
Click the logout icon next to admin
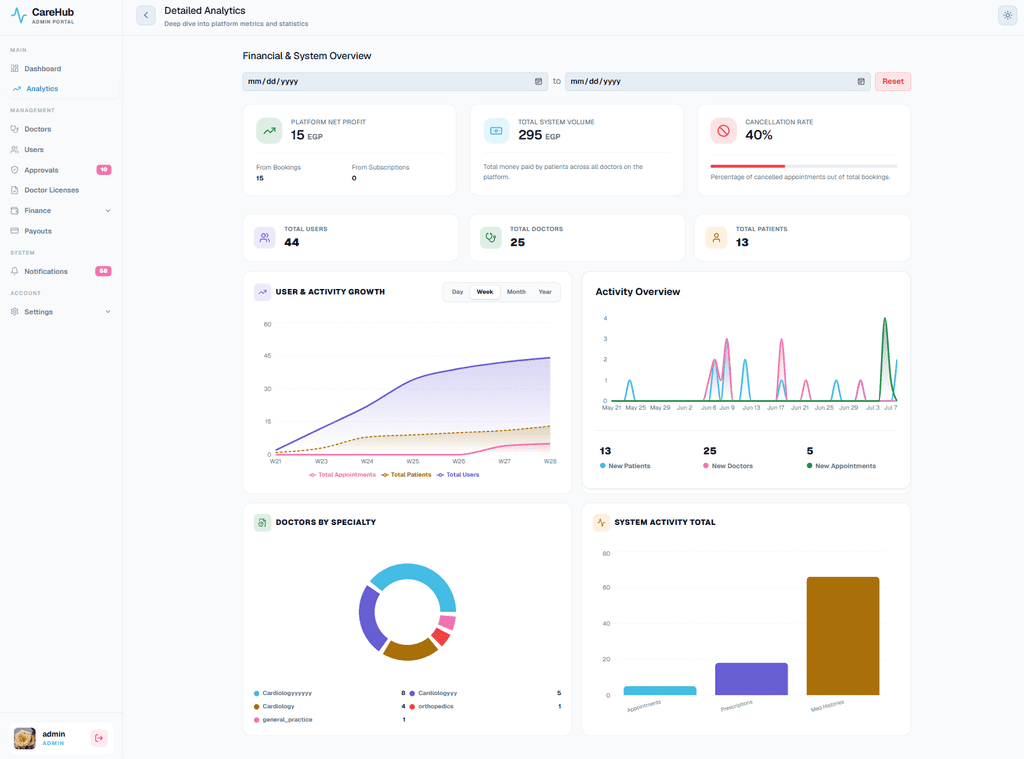click(99, 738)
